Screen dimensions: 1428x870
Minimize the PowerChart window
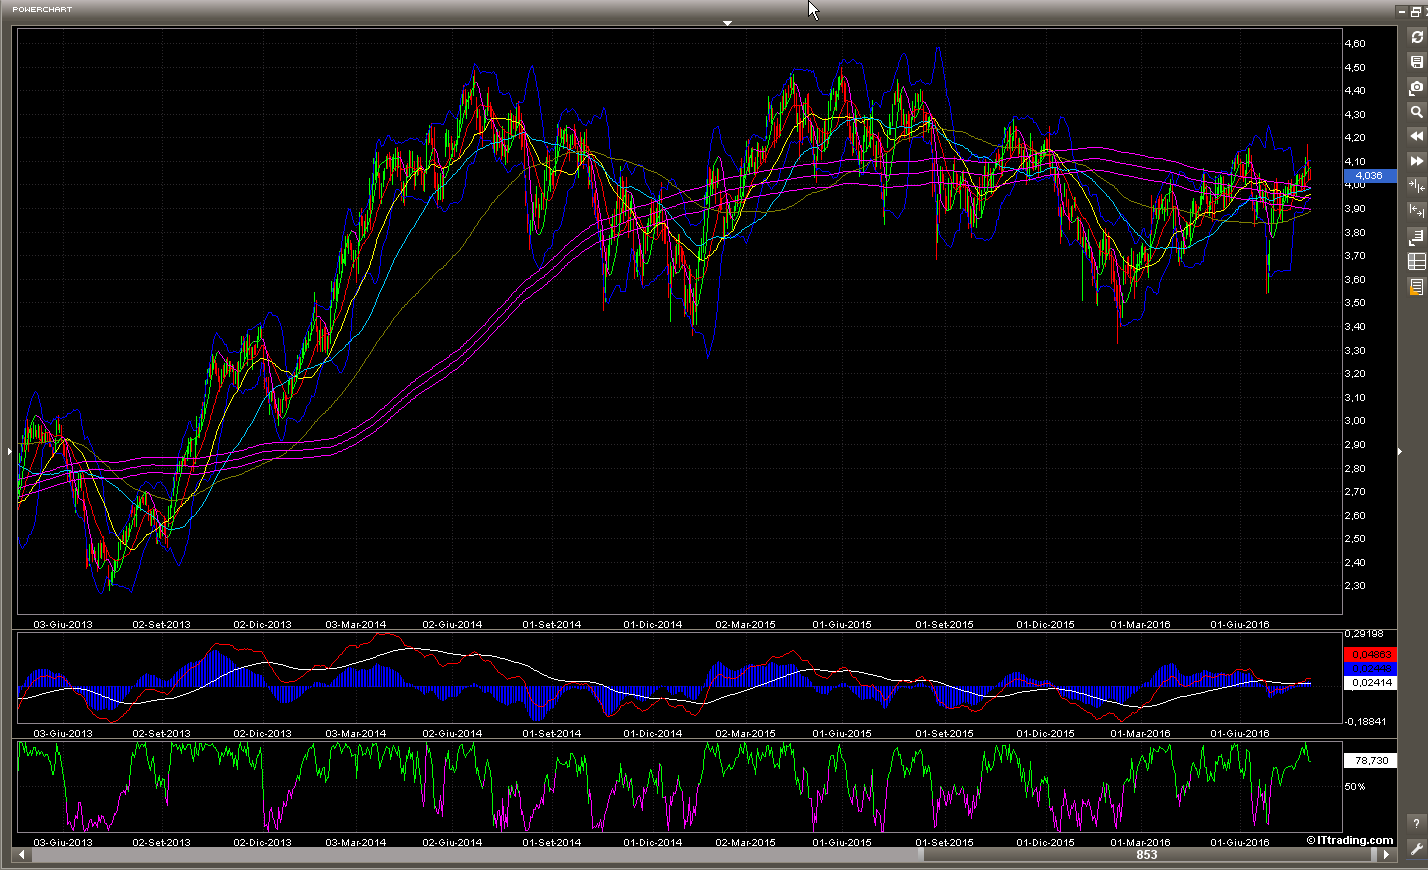tap(1402, 11)
